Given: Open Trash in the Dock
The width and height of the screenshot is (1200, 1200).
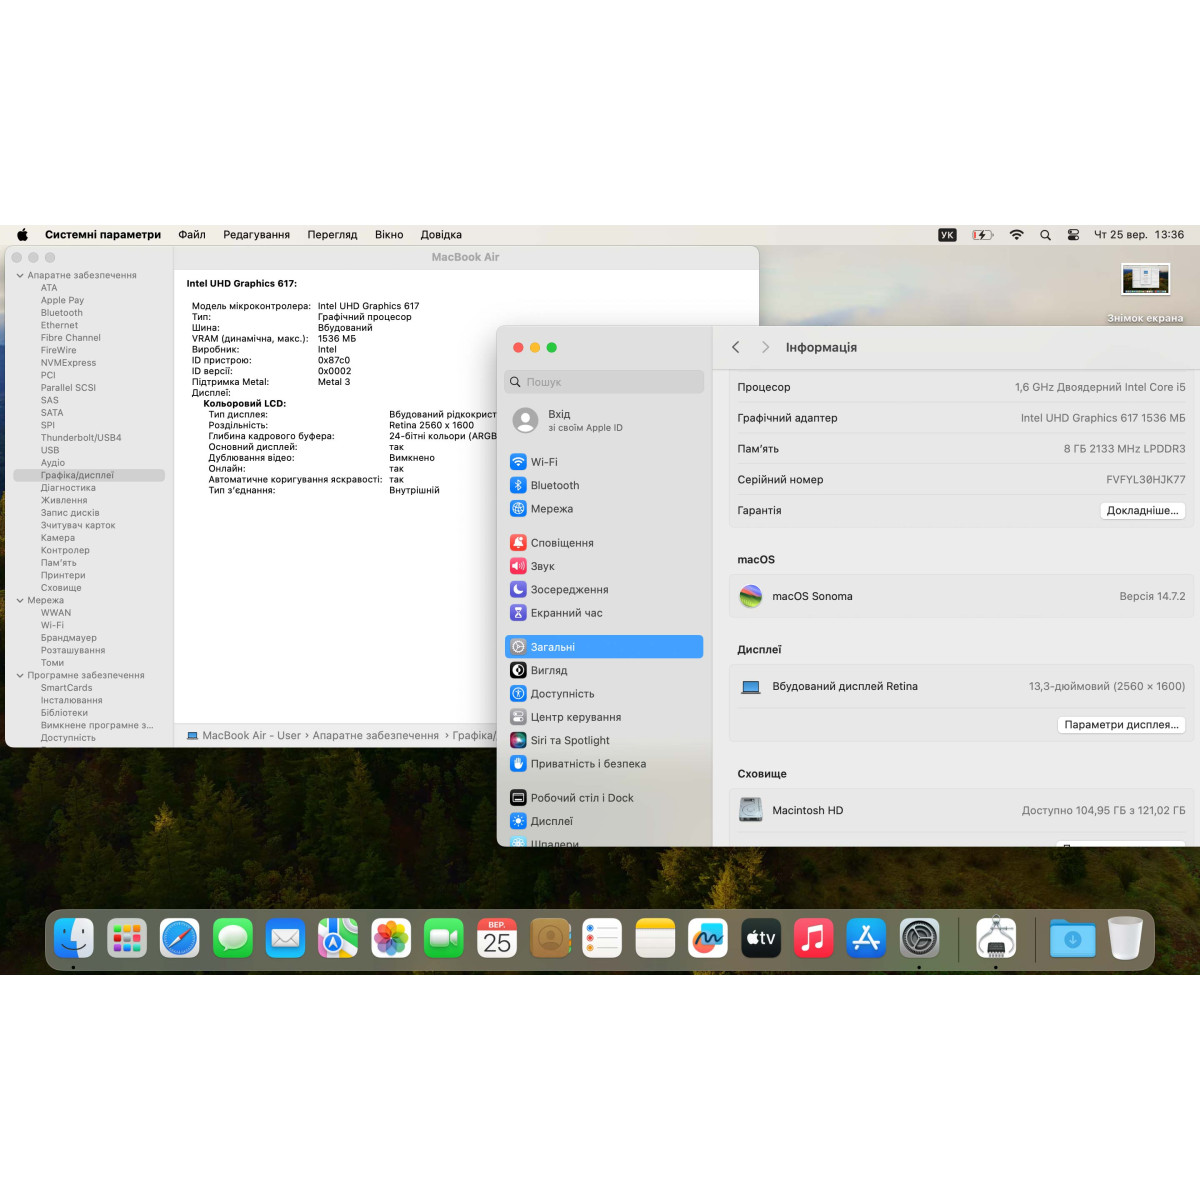Looking at the screenshot, I should 1125,938.
